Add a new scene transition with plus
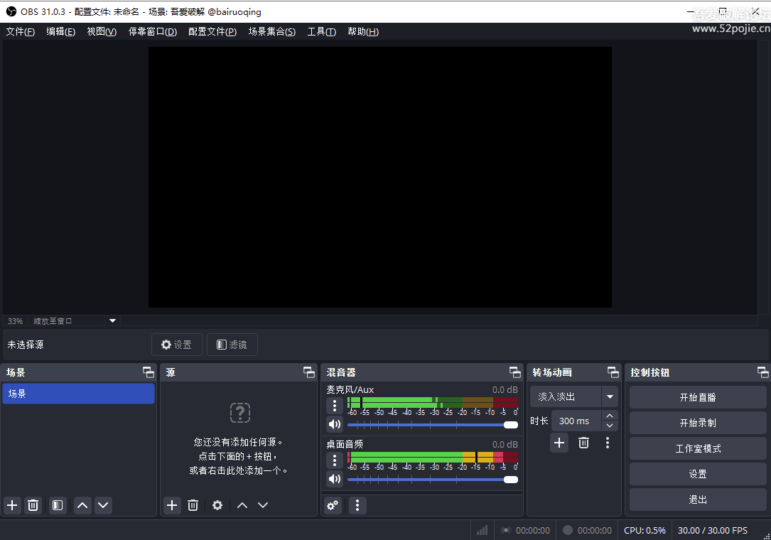 559,443
